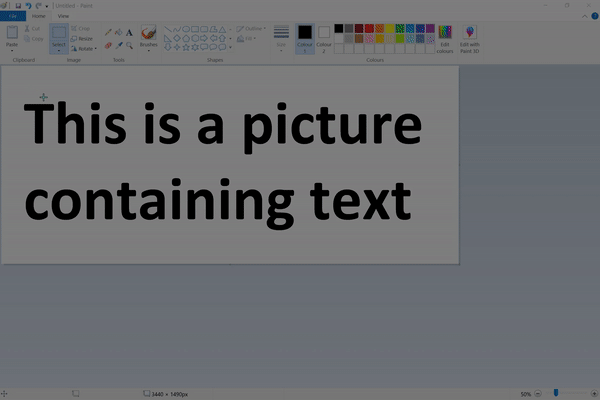600x400 pixels.
Task: Switch to the Home tab
Action: (39, 16)
